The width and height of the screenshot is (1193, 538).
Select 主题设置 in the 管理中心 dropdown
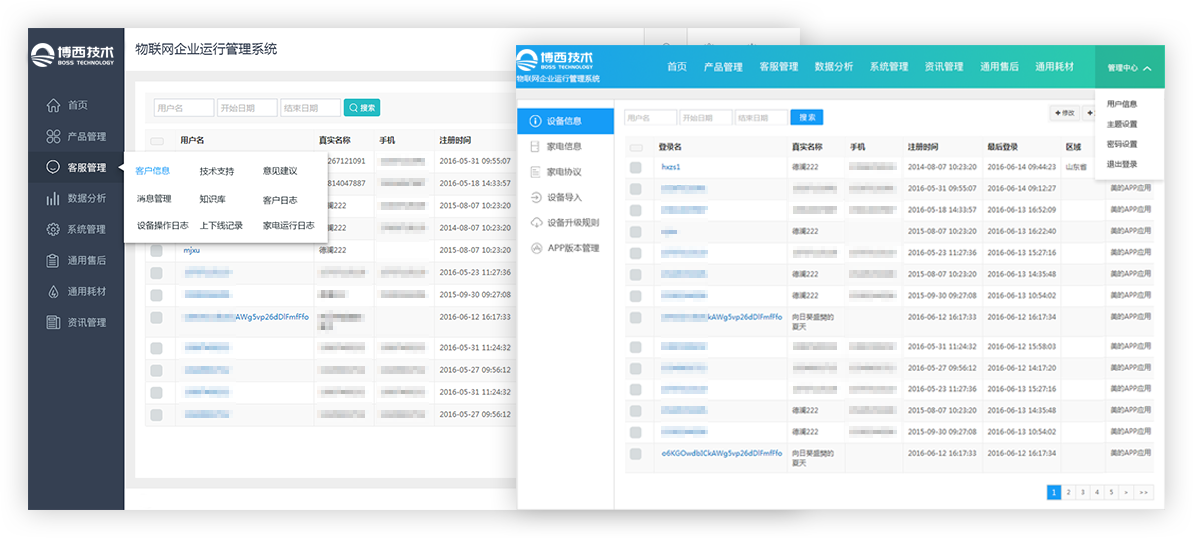1122,124
